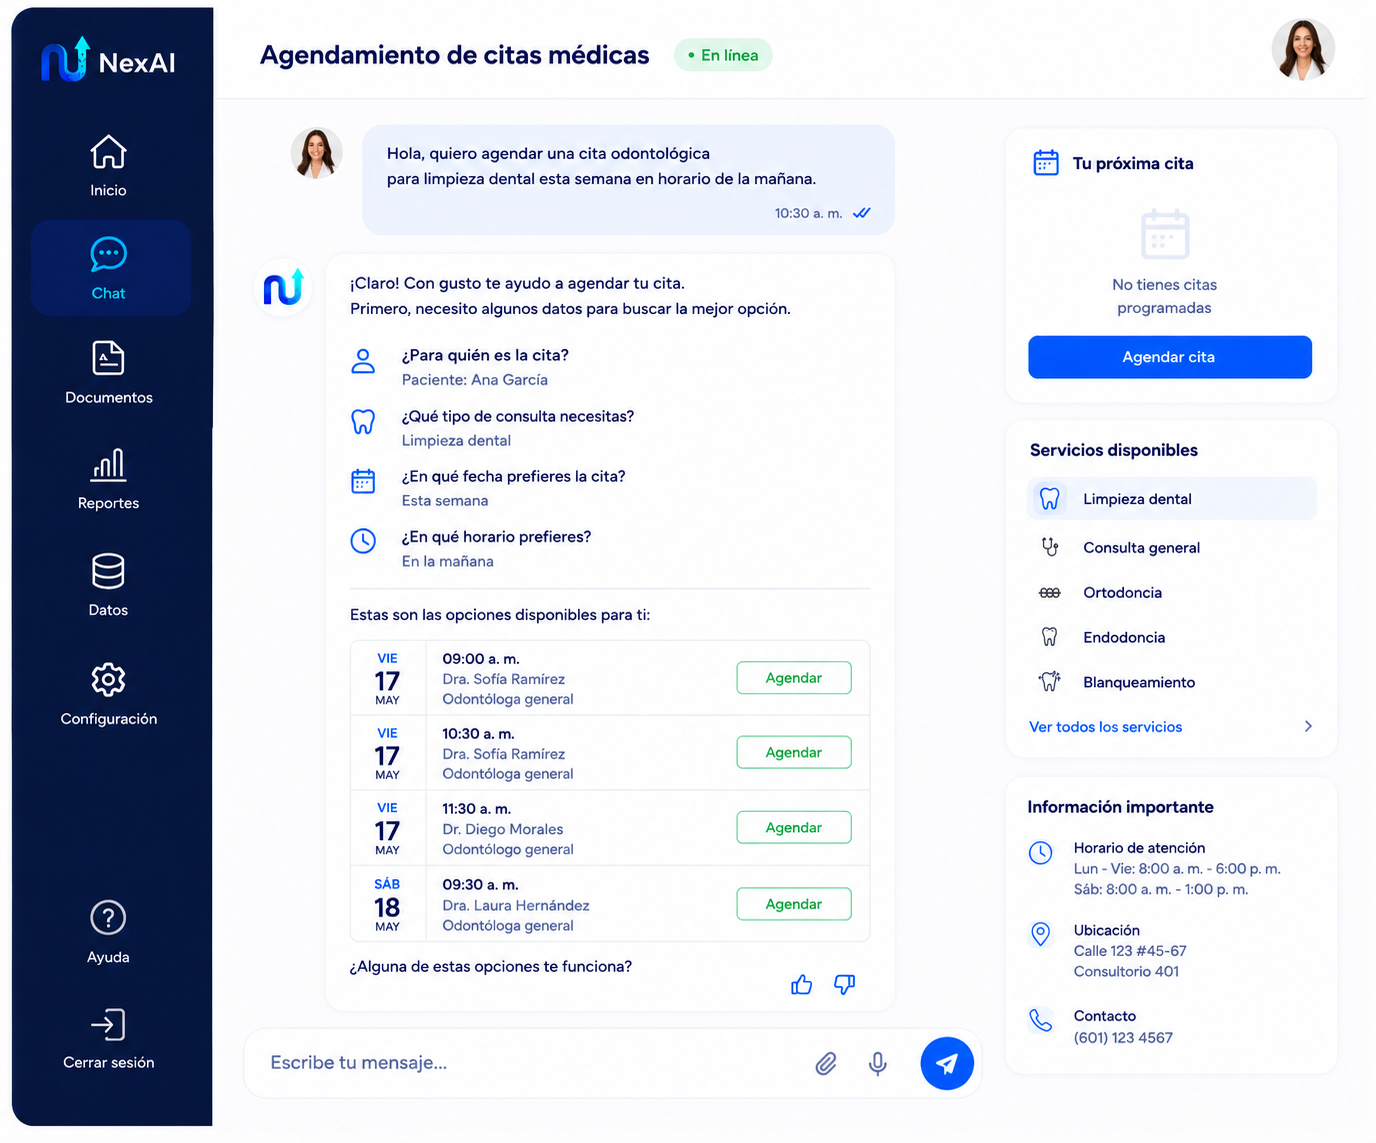This screenshot has height=1143, width=1376.
Task: Open the Chat section
Action: pos(110,268)
